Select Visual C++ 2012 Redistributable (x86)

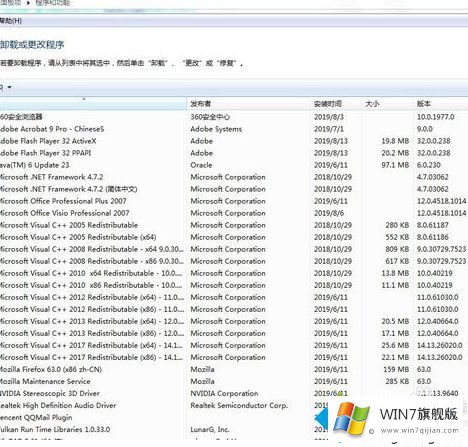coord(92,309)
